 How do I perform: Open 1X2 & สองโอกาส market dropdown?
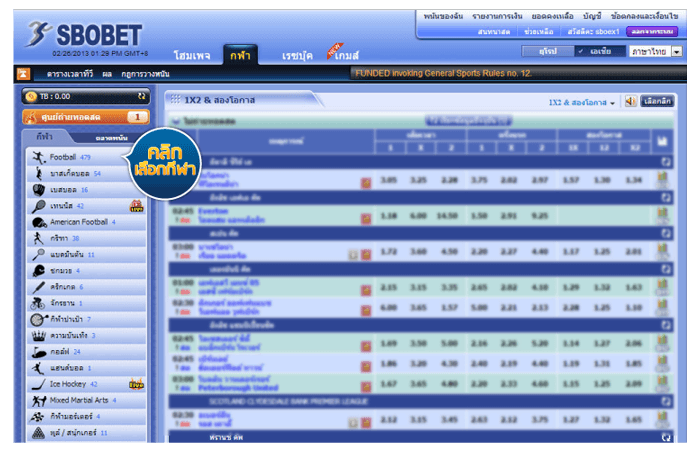(x=582, y=103)
